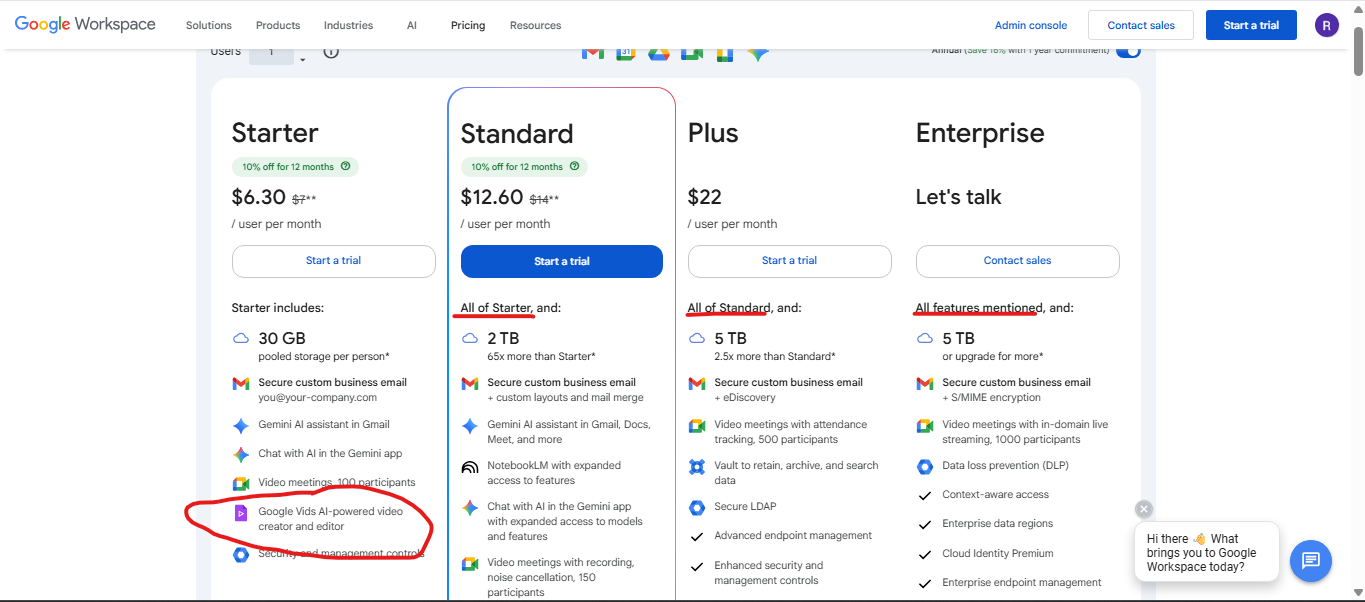Click the Google Calendar icon at the top

625,53
